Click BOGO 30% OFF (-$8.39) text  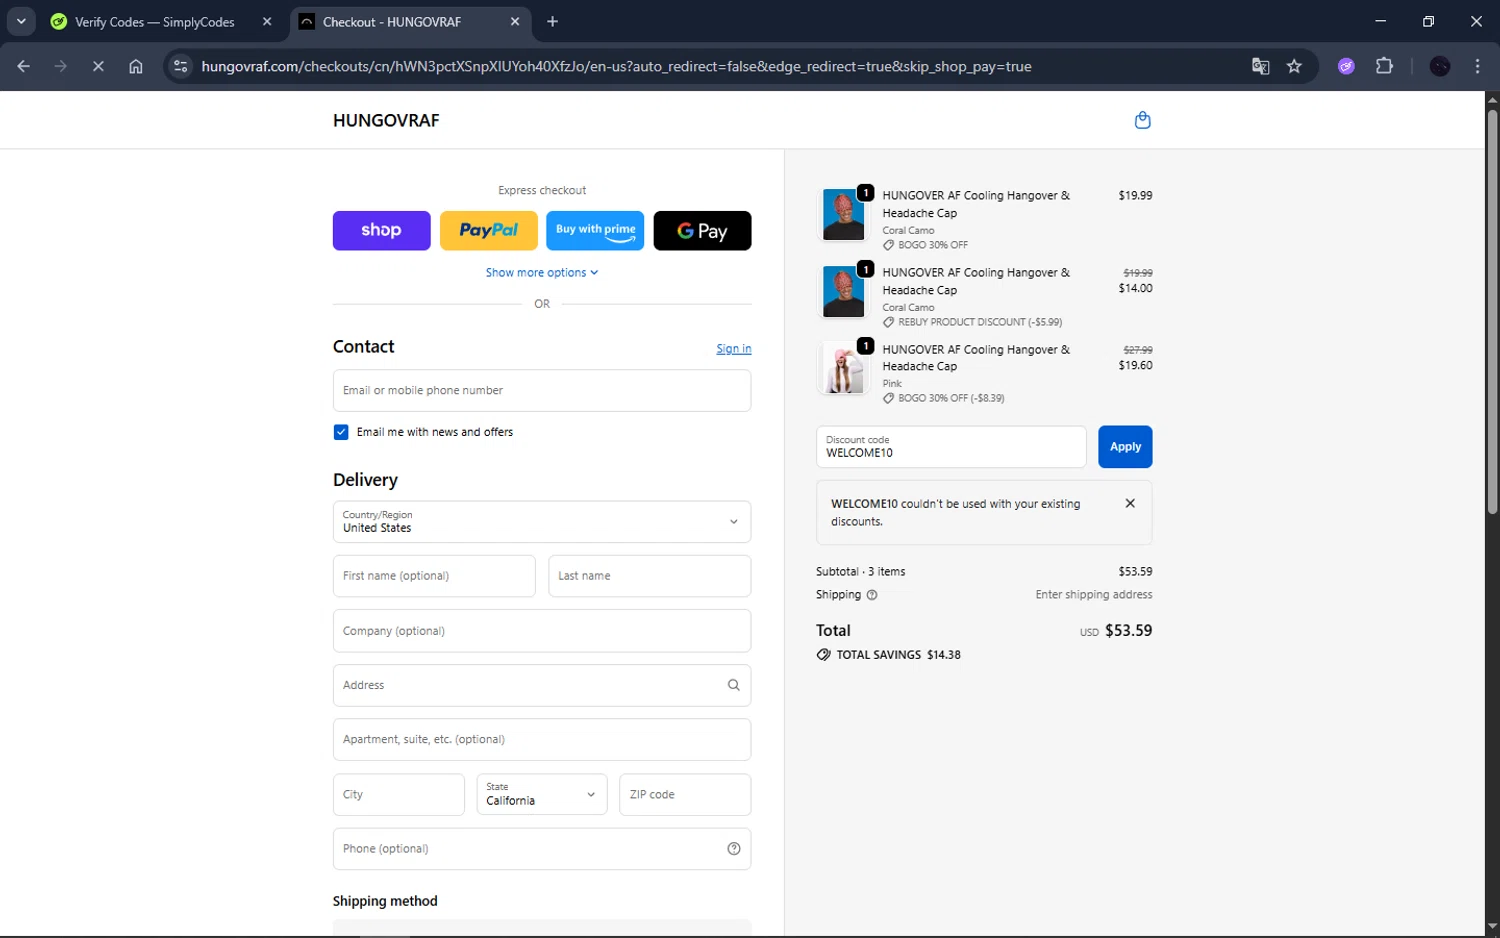point(951,398)
